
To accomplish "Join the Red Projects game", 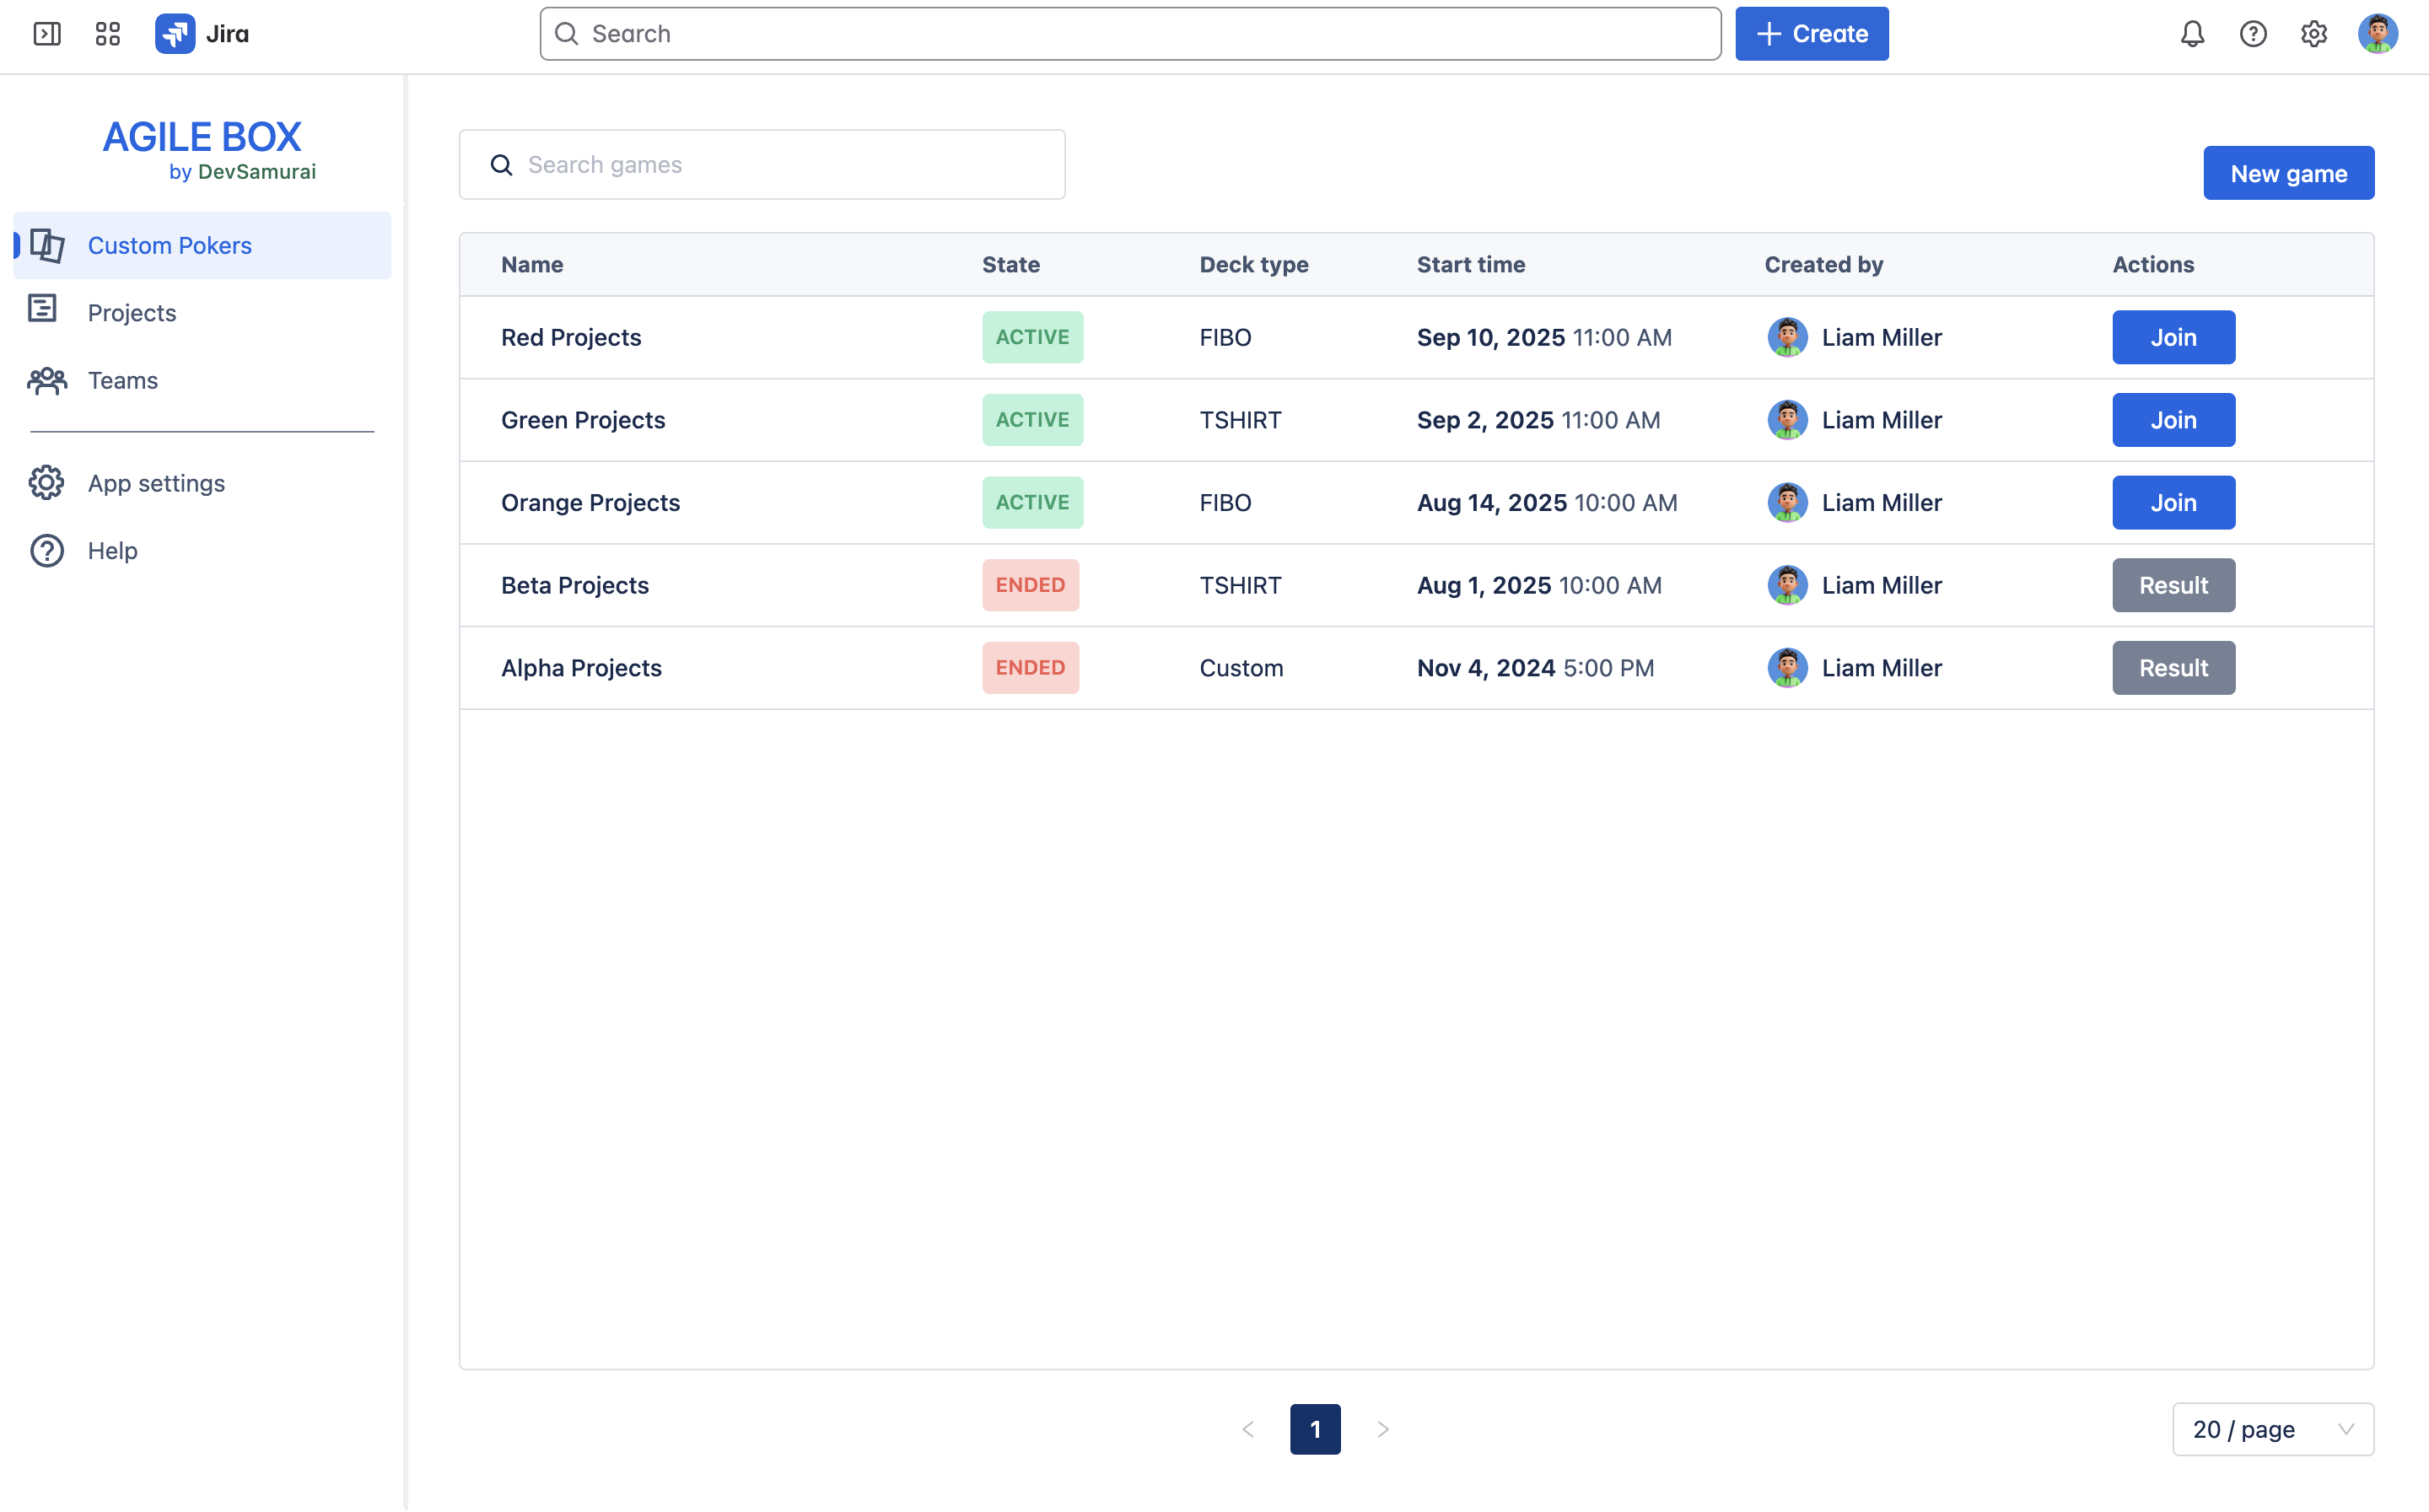I will [2173, 337].
